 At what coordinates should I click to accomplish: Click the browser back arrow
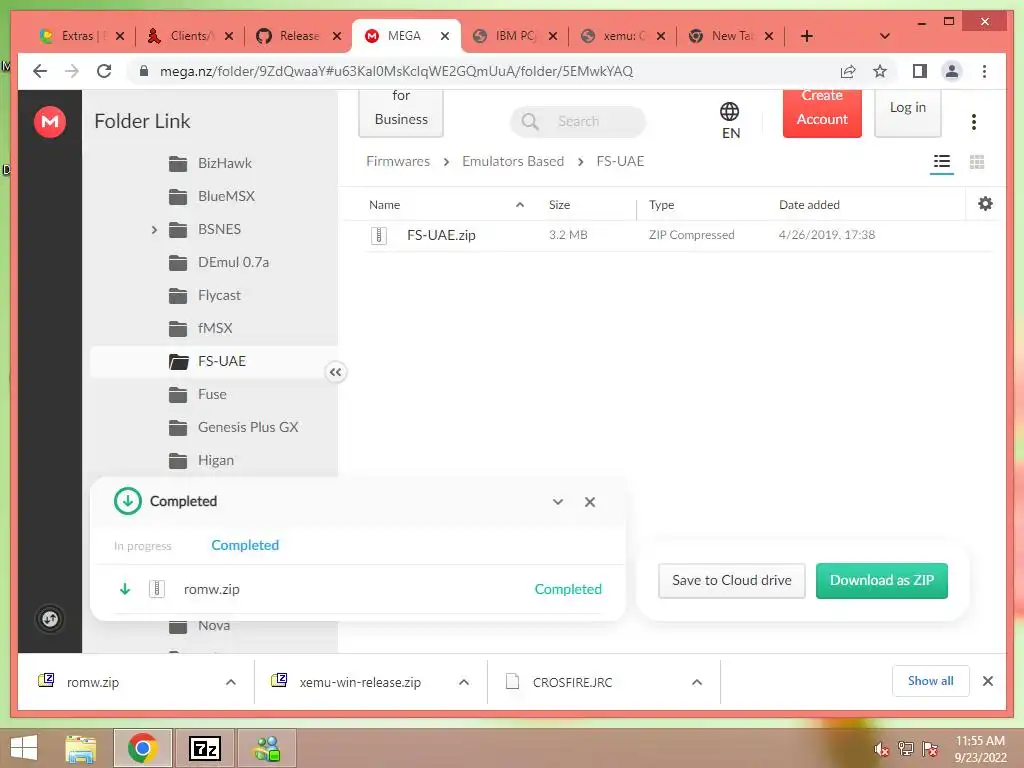40,71
